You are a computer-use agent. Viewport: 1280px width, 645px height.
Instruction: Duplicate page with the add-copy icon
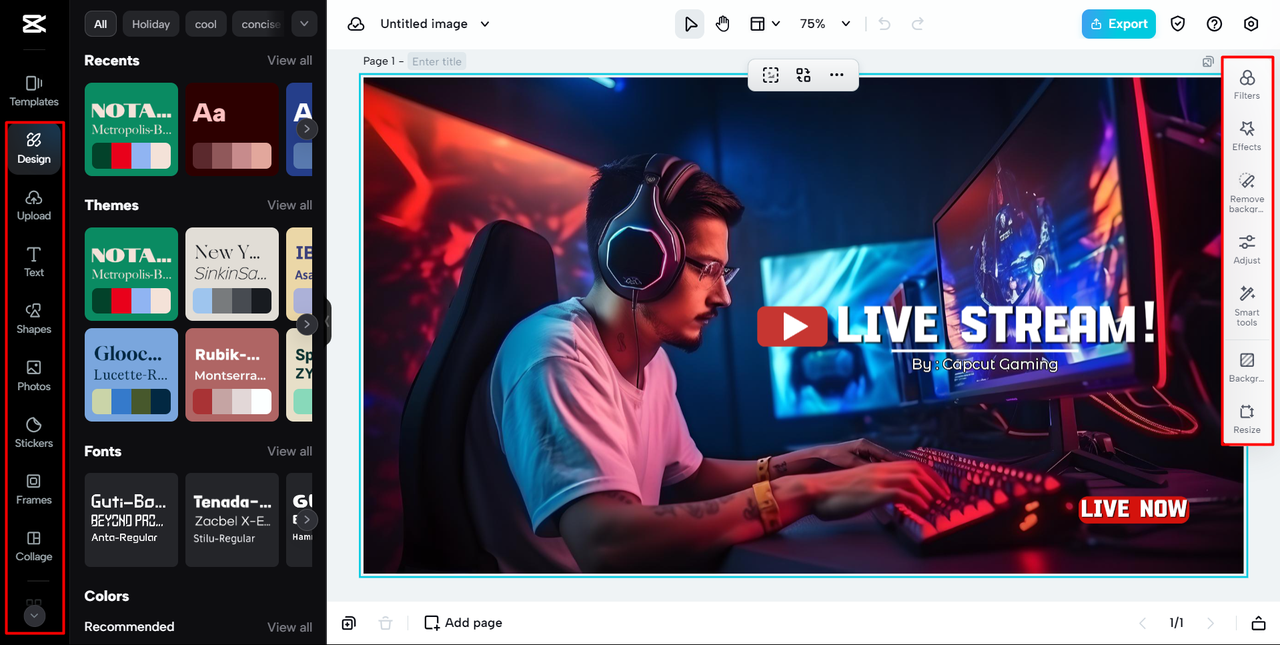348,623
